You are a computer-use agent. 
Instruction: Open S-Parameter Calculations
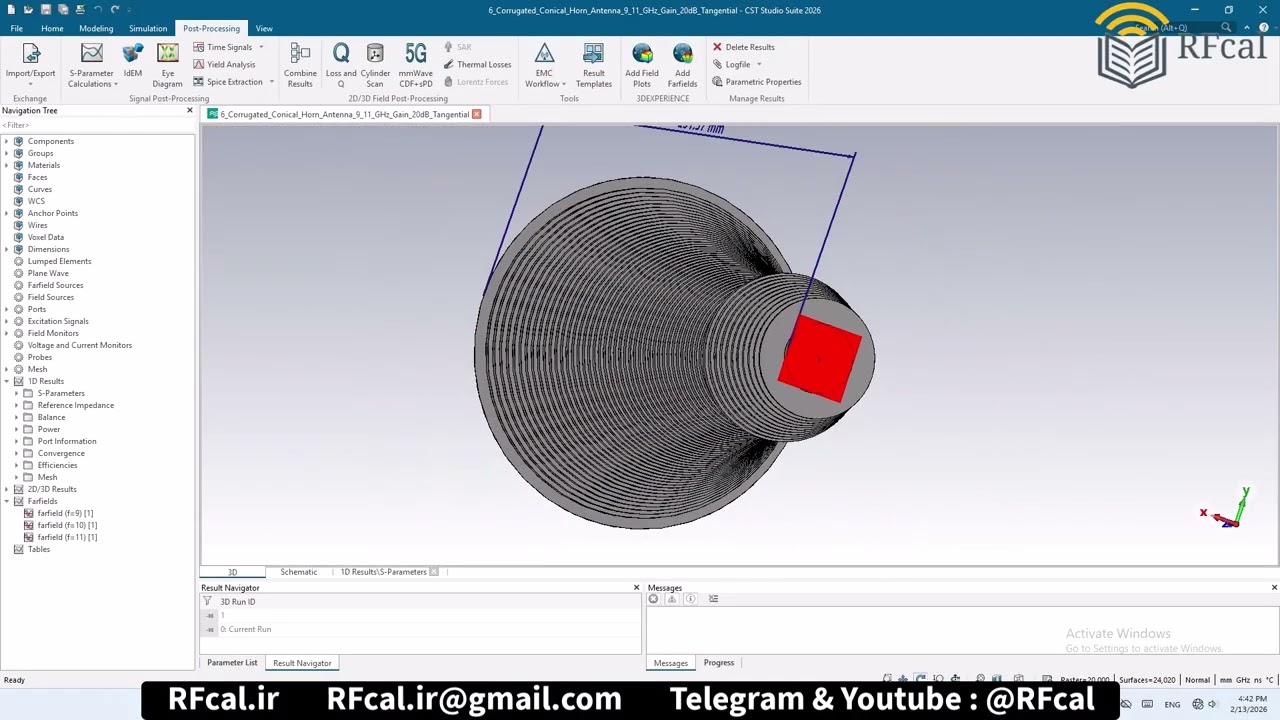[x=91, y=66]
